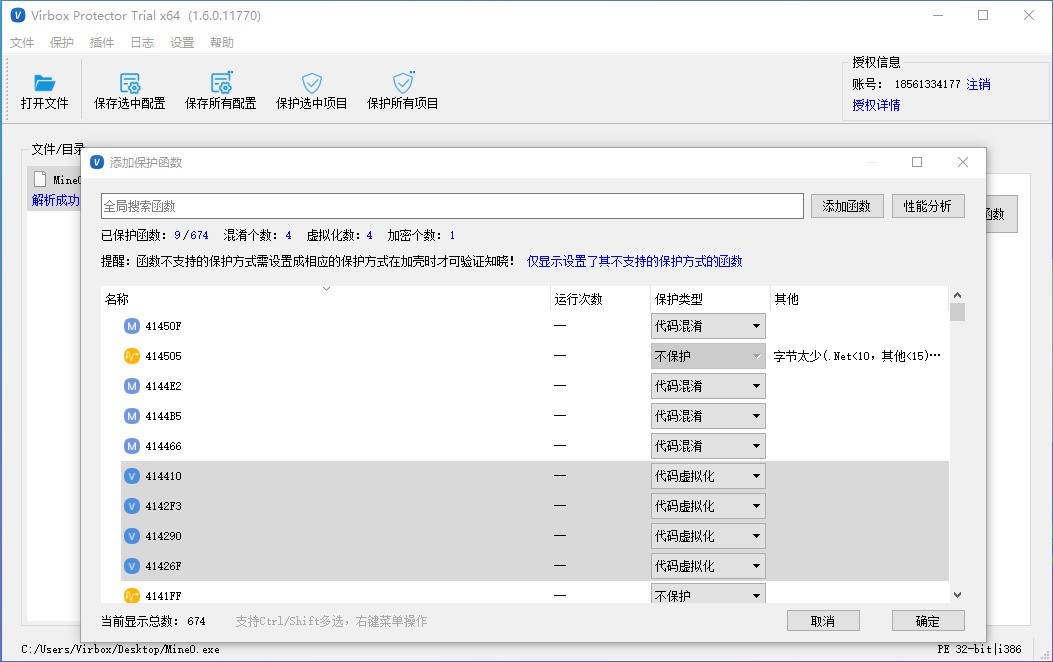Open protection type dropdown for 4144E2
1053x662 pixels.
[708, 386]
